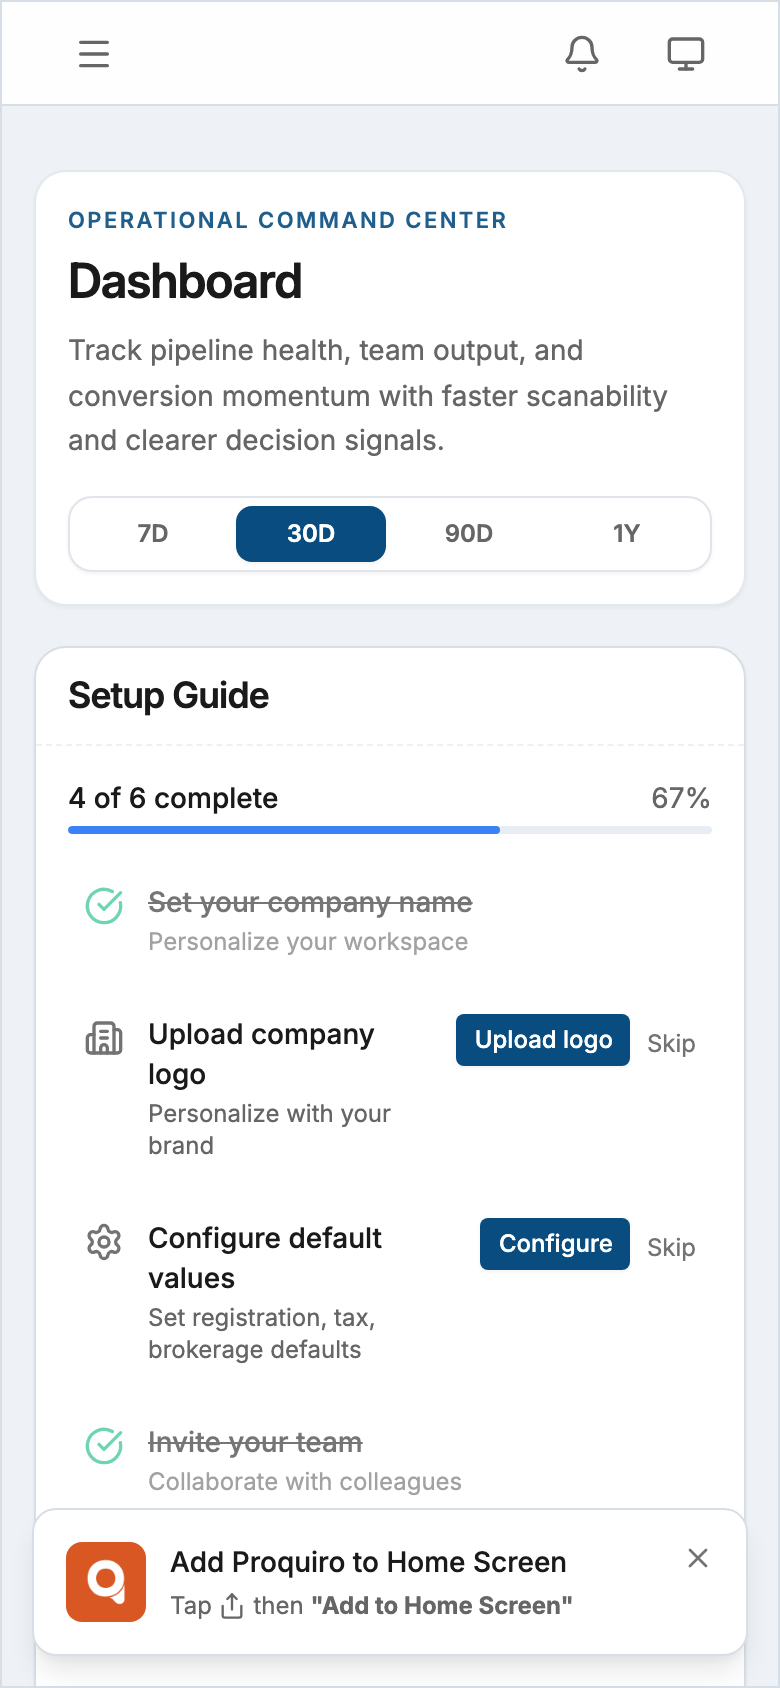Click Configure for default values
This screenshot has height=1688, width=780.
pos(554,1243)
